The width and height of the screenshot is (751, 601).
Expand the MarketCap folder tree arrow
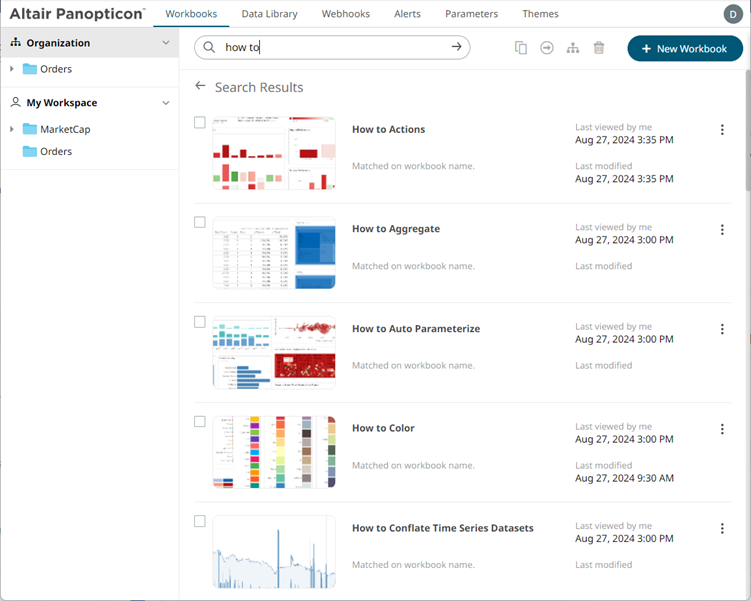coord(12,130)
